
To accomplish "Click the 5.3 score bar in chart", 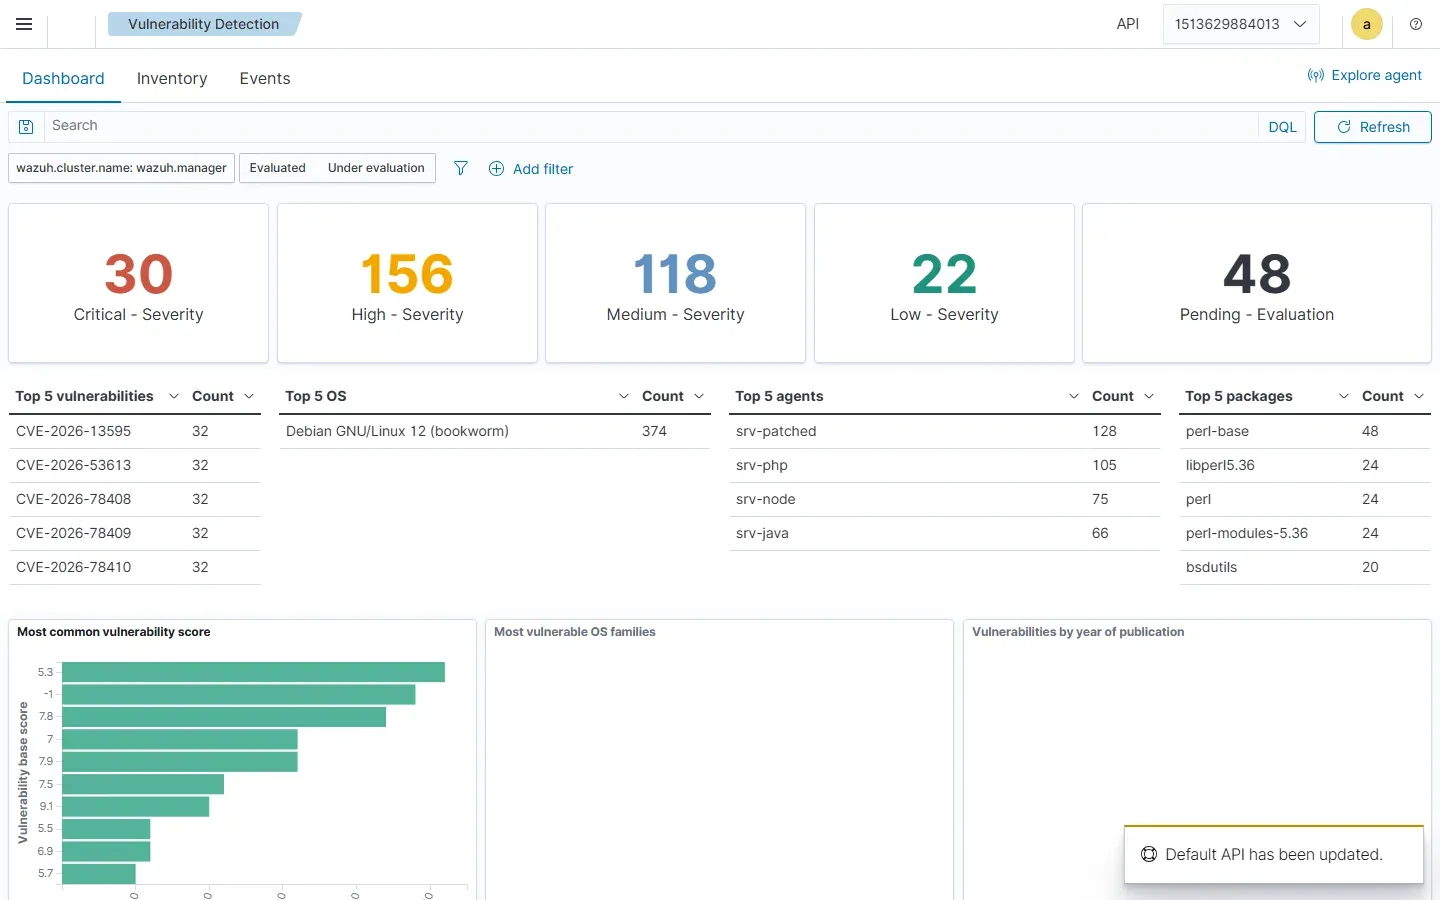I will [253, 672].
